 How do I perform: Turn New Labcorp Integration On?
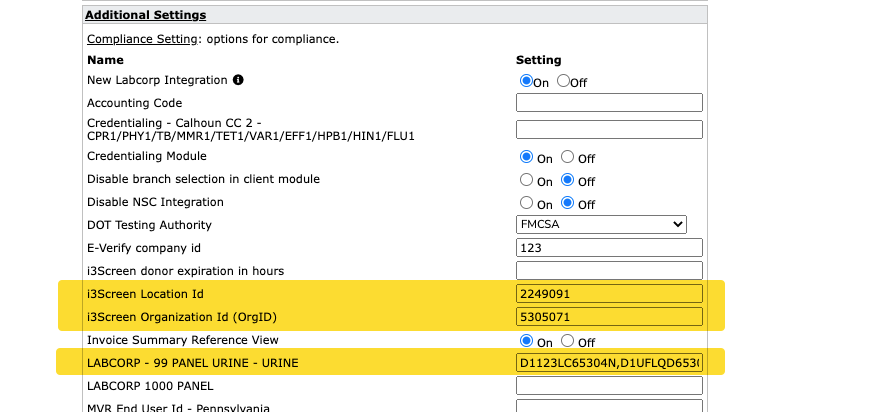[526, 80]
